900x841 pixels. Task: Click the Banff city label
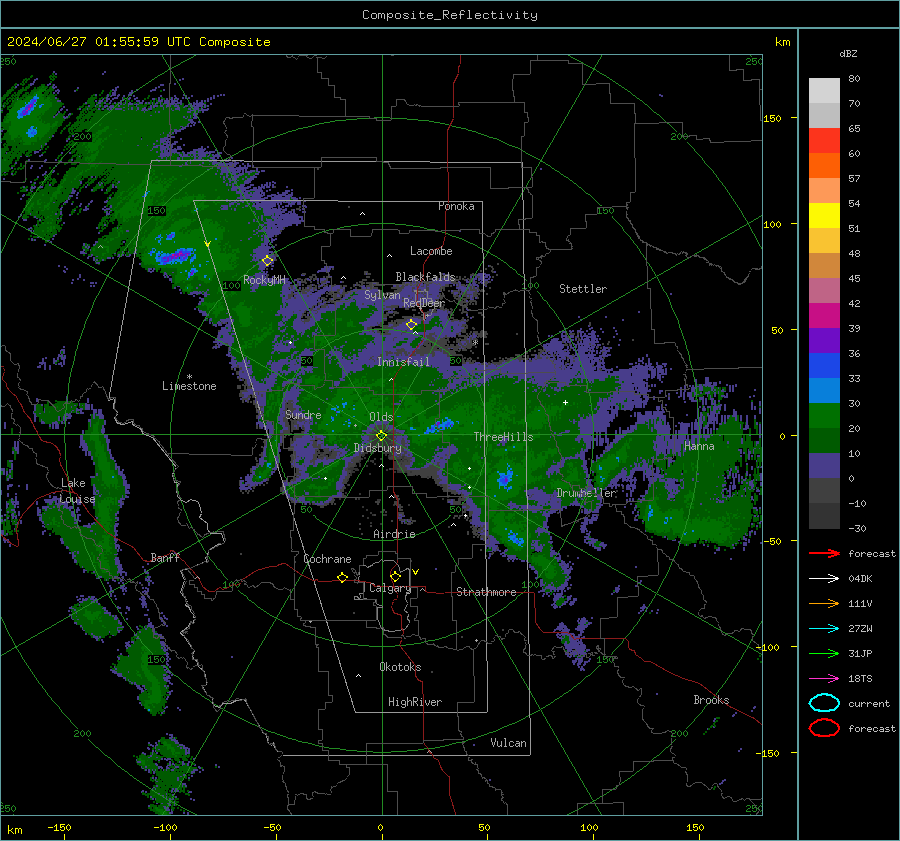(165, 557)
